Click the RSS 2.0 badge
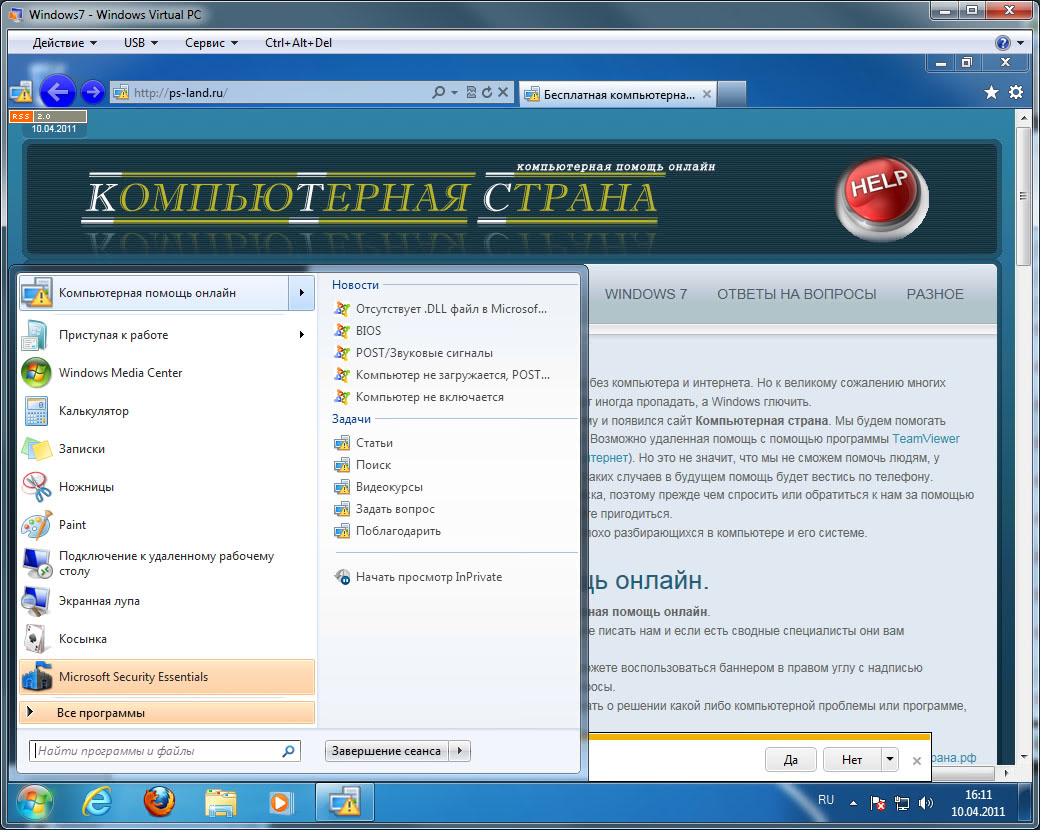This screenshot has width=1040, height=830. pos(48,116)
